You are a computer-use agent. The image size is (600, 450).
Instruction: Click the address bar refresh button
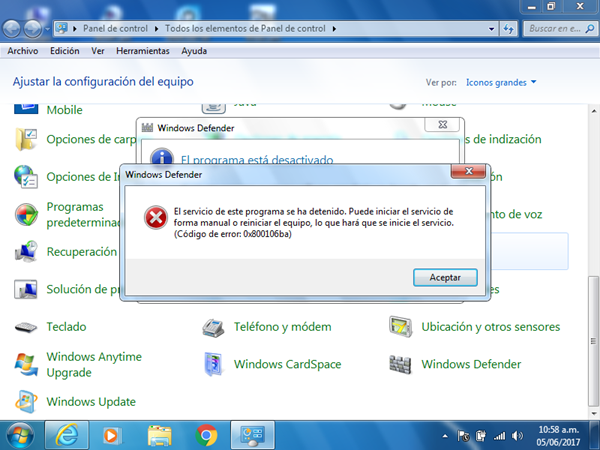tap(509, 29)
